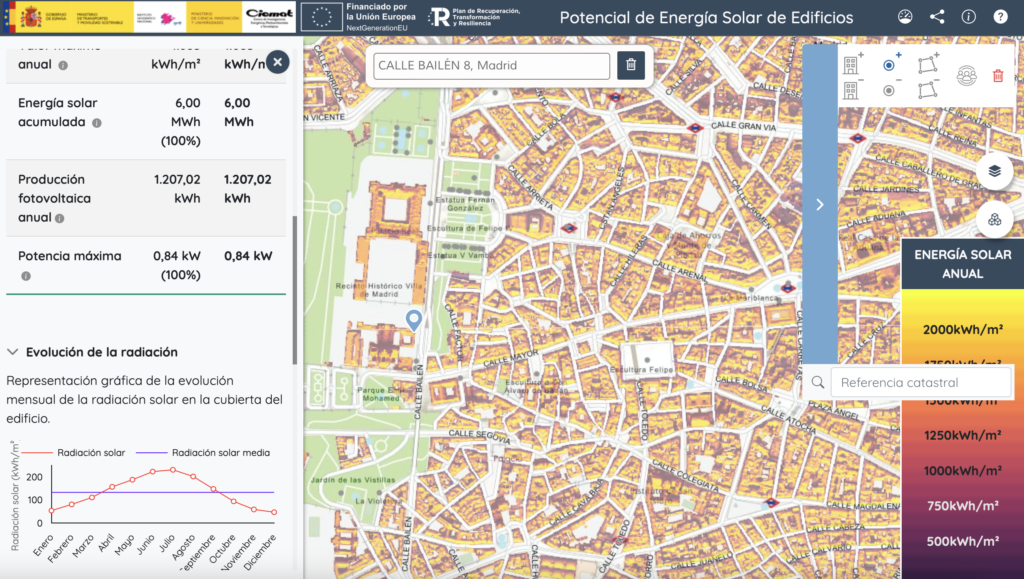Click the search magnifier for catastral reference

click(818, 383)
